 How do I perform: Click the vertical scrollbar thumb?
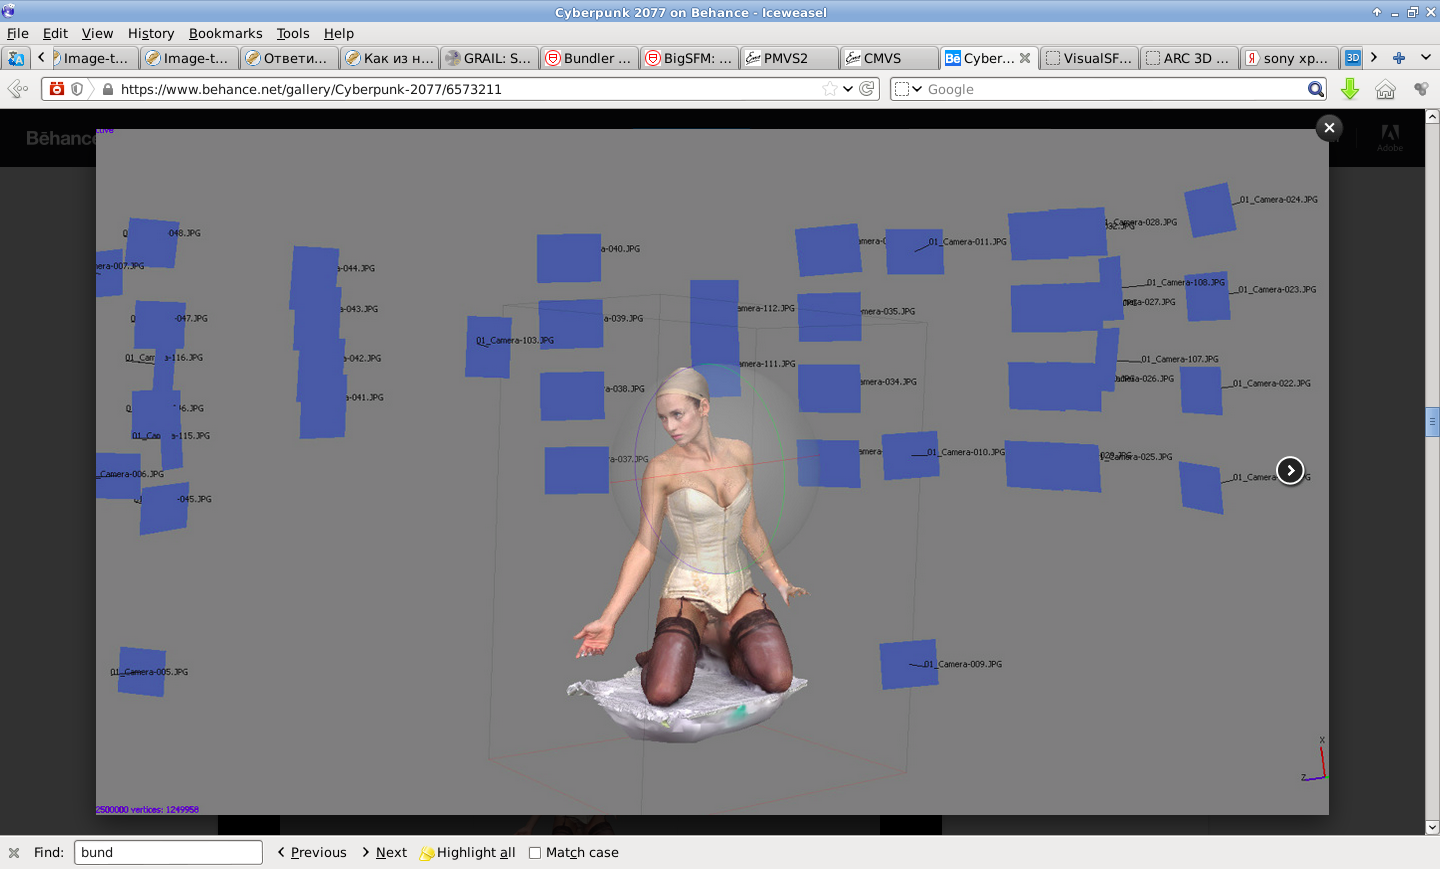click(x=1432, y=422)
